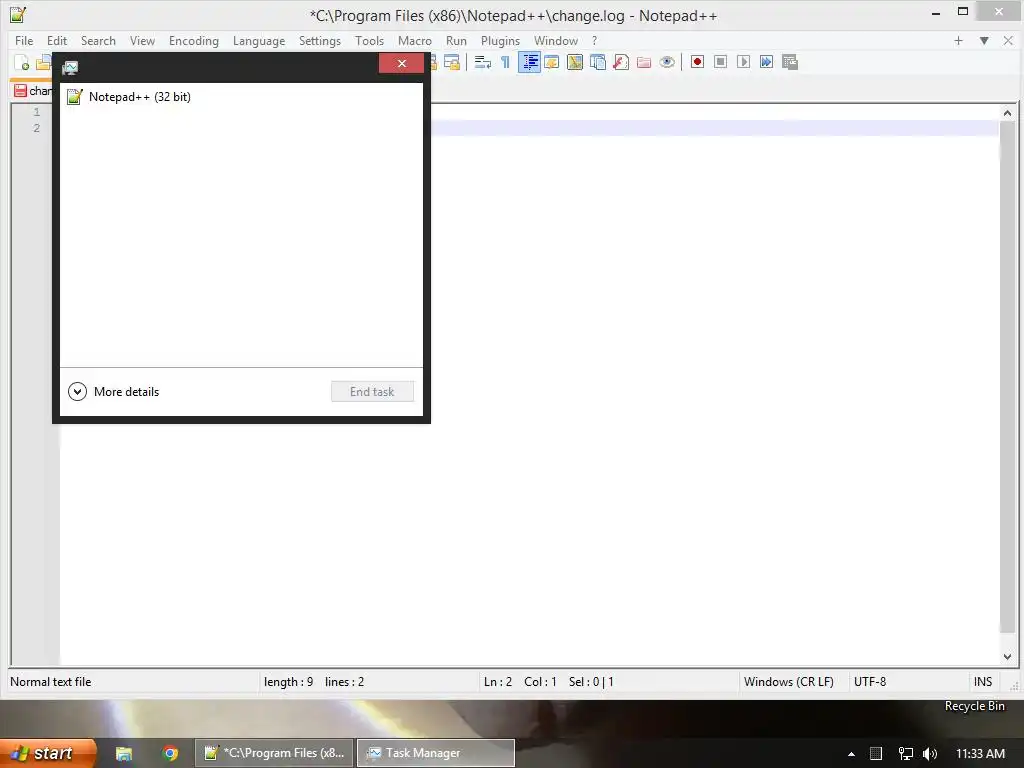Click the vertical scrollbar thumb in editor

coord(1007,377)
